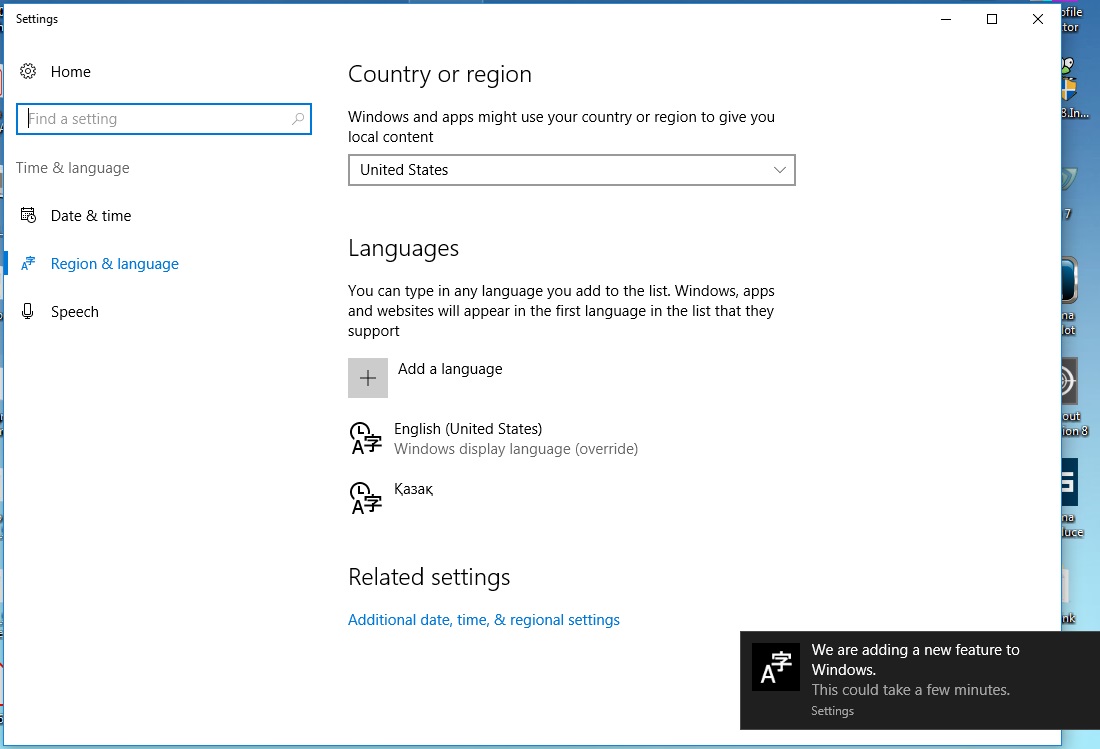Image resolution: width=1100 pixels, height=749 pixels.
Task: Click the Date & time calendar icon
Action: (x=28, y=215)
